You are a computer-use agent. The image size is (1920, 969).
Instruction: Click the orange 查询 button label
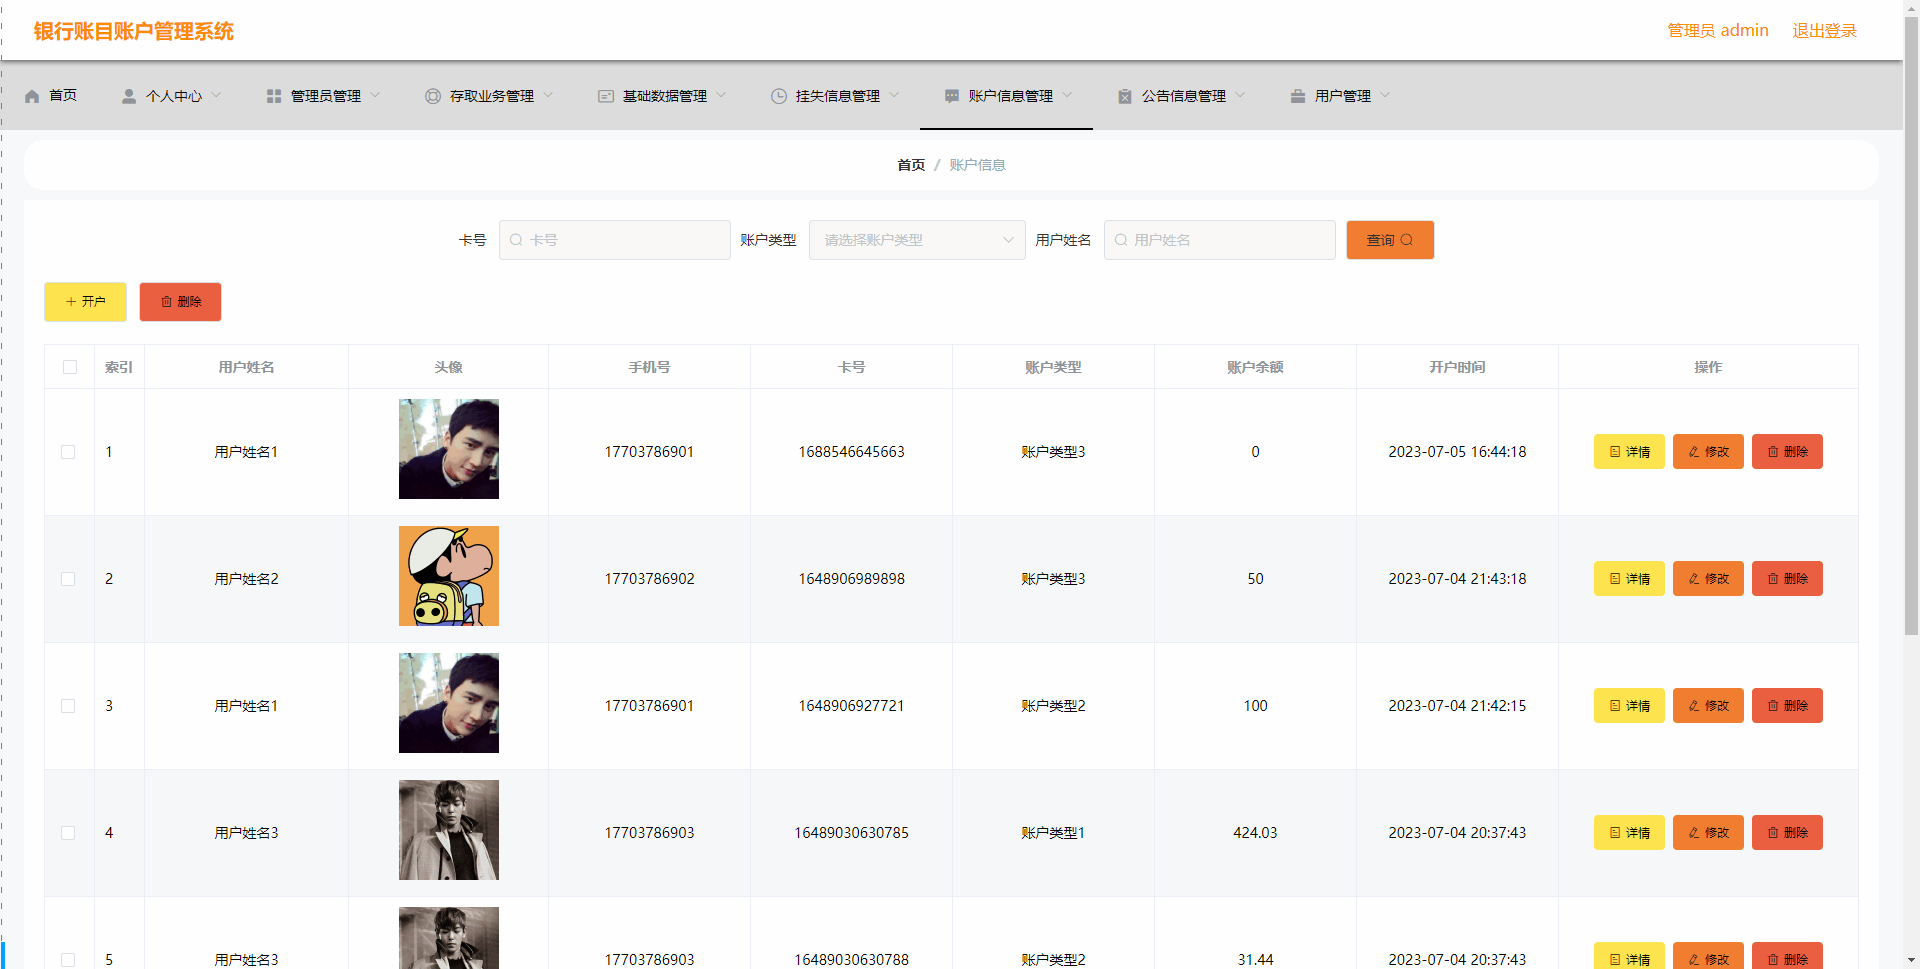coord(1380,240)
